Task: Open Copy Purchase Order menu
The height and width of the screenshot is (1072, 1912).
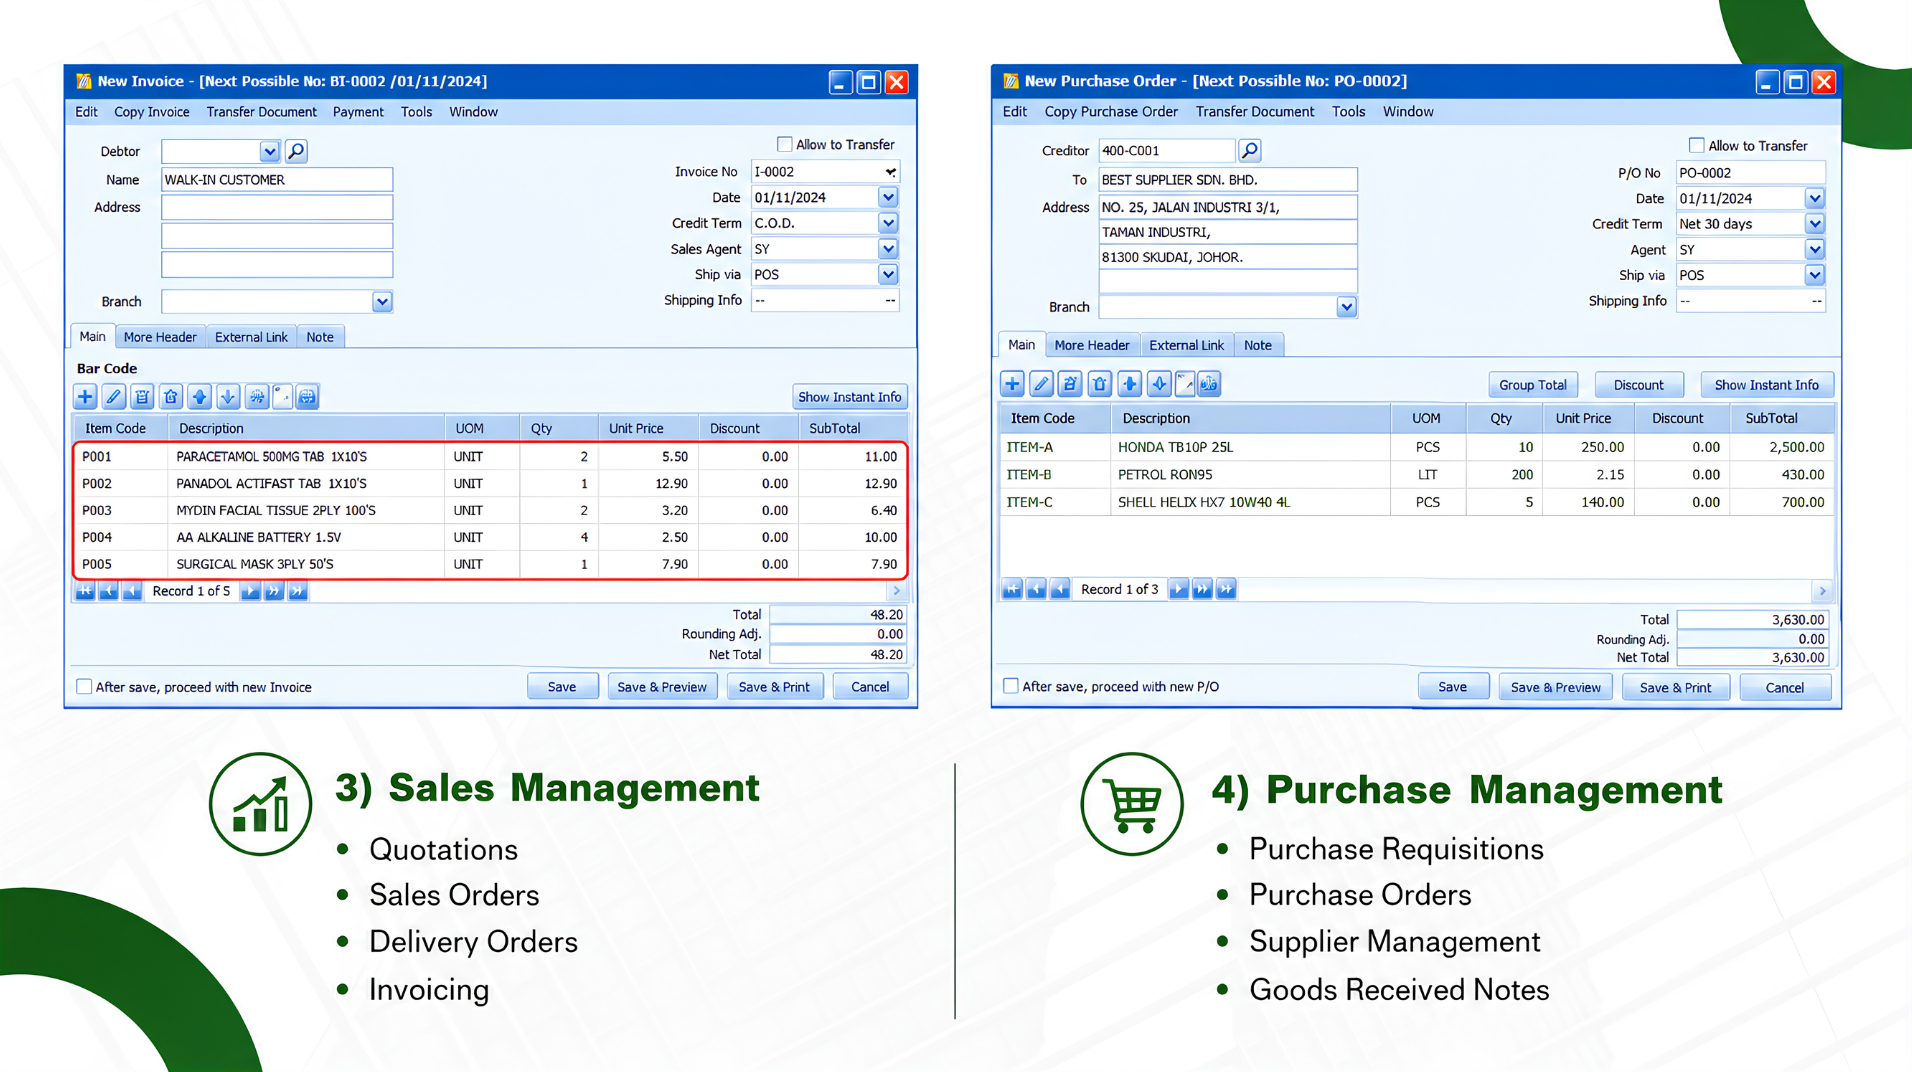Action: pos(1111,112)
